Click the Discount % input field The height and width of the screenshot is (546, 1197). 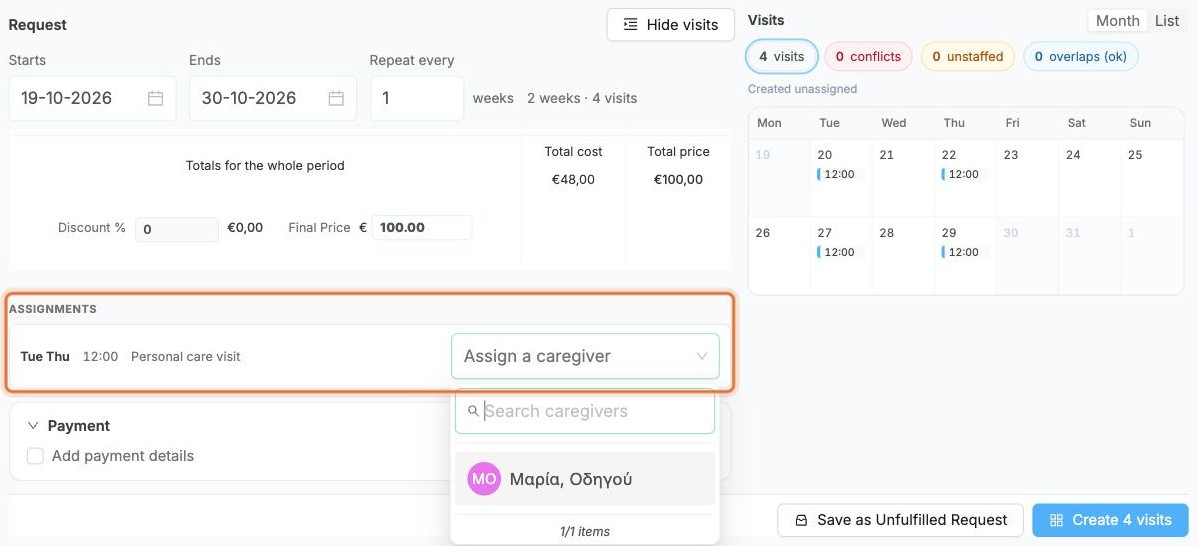point(177,228)
